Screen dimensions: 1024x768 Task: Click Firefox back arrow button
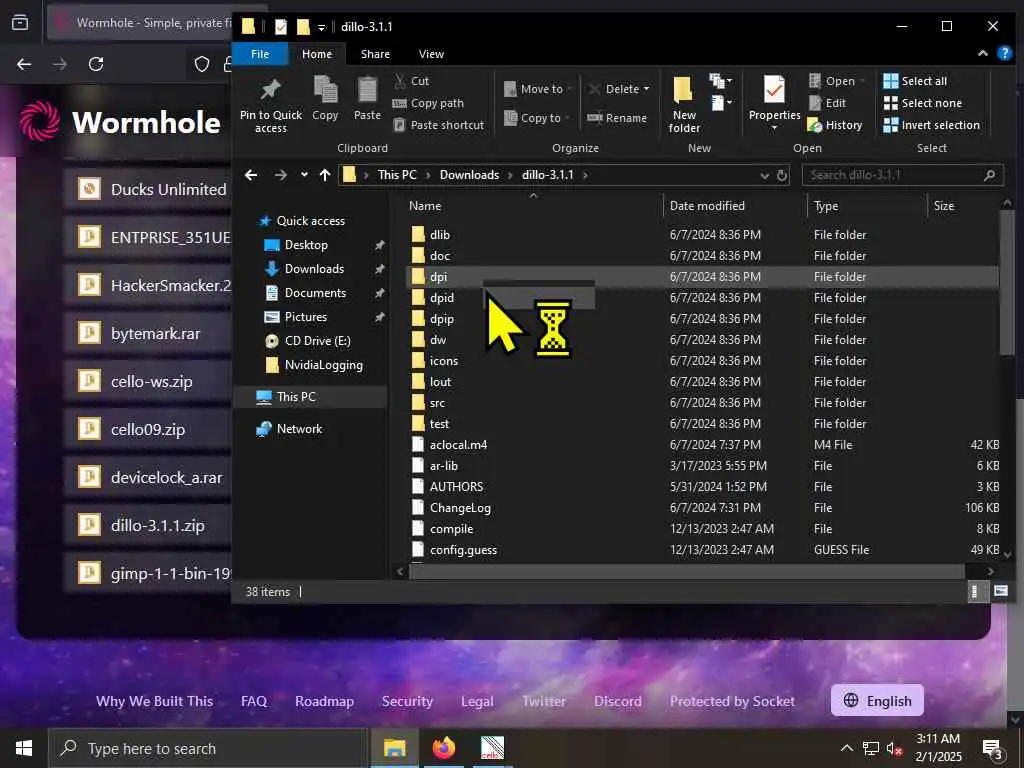(x=24, y=64)
